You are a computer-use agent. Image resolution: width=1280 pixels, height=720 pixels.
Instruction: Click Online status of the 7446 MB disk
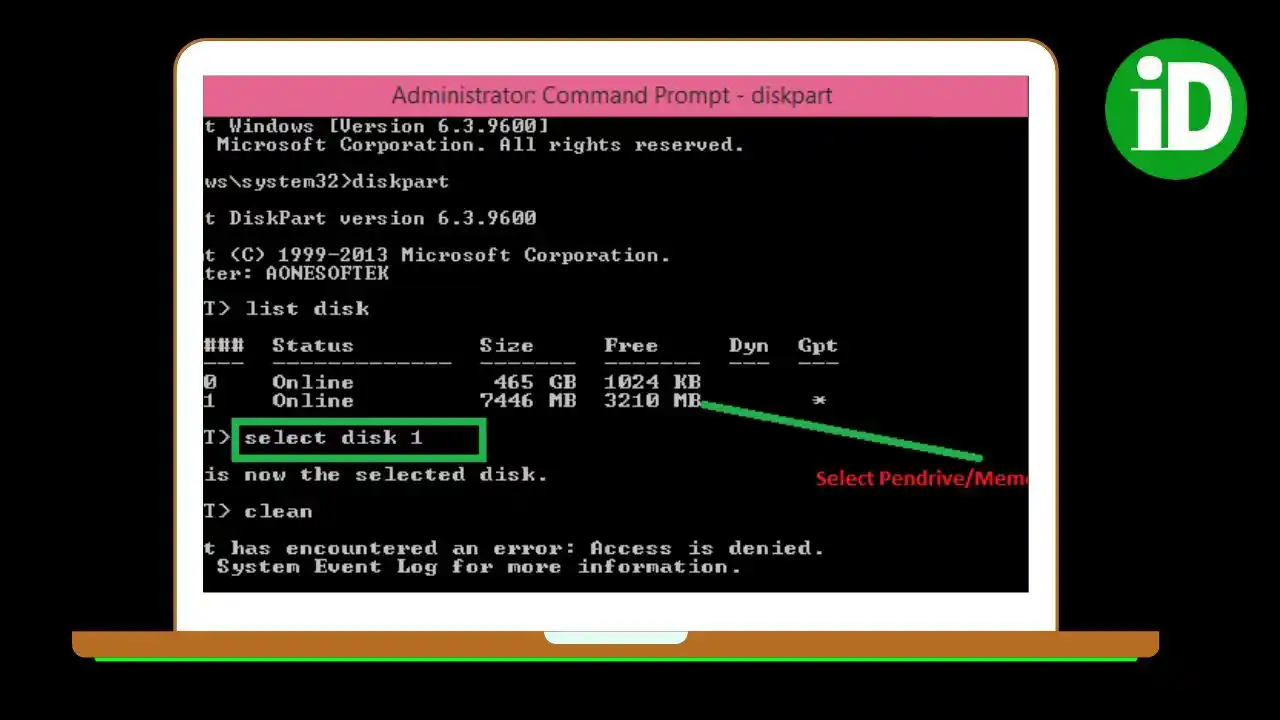click(x=313, y=401)
